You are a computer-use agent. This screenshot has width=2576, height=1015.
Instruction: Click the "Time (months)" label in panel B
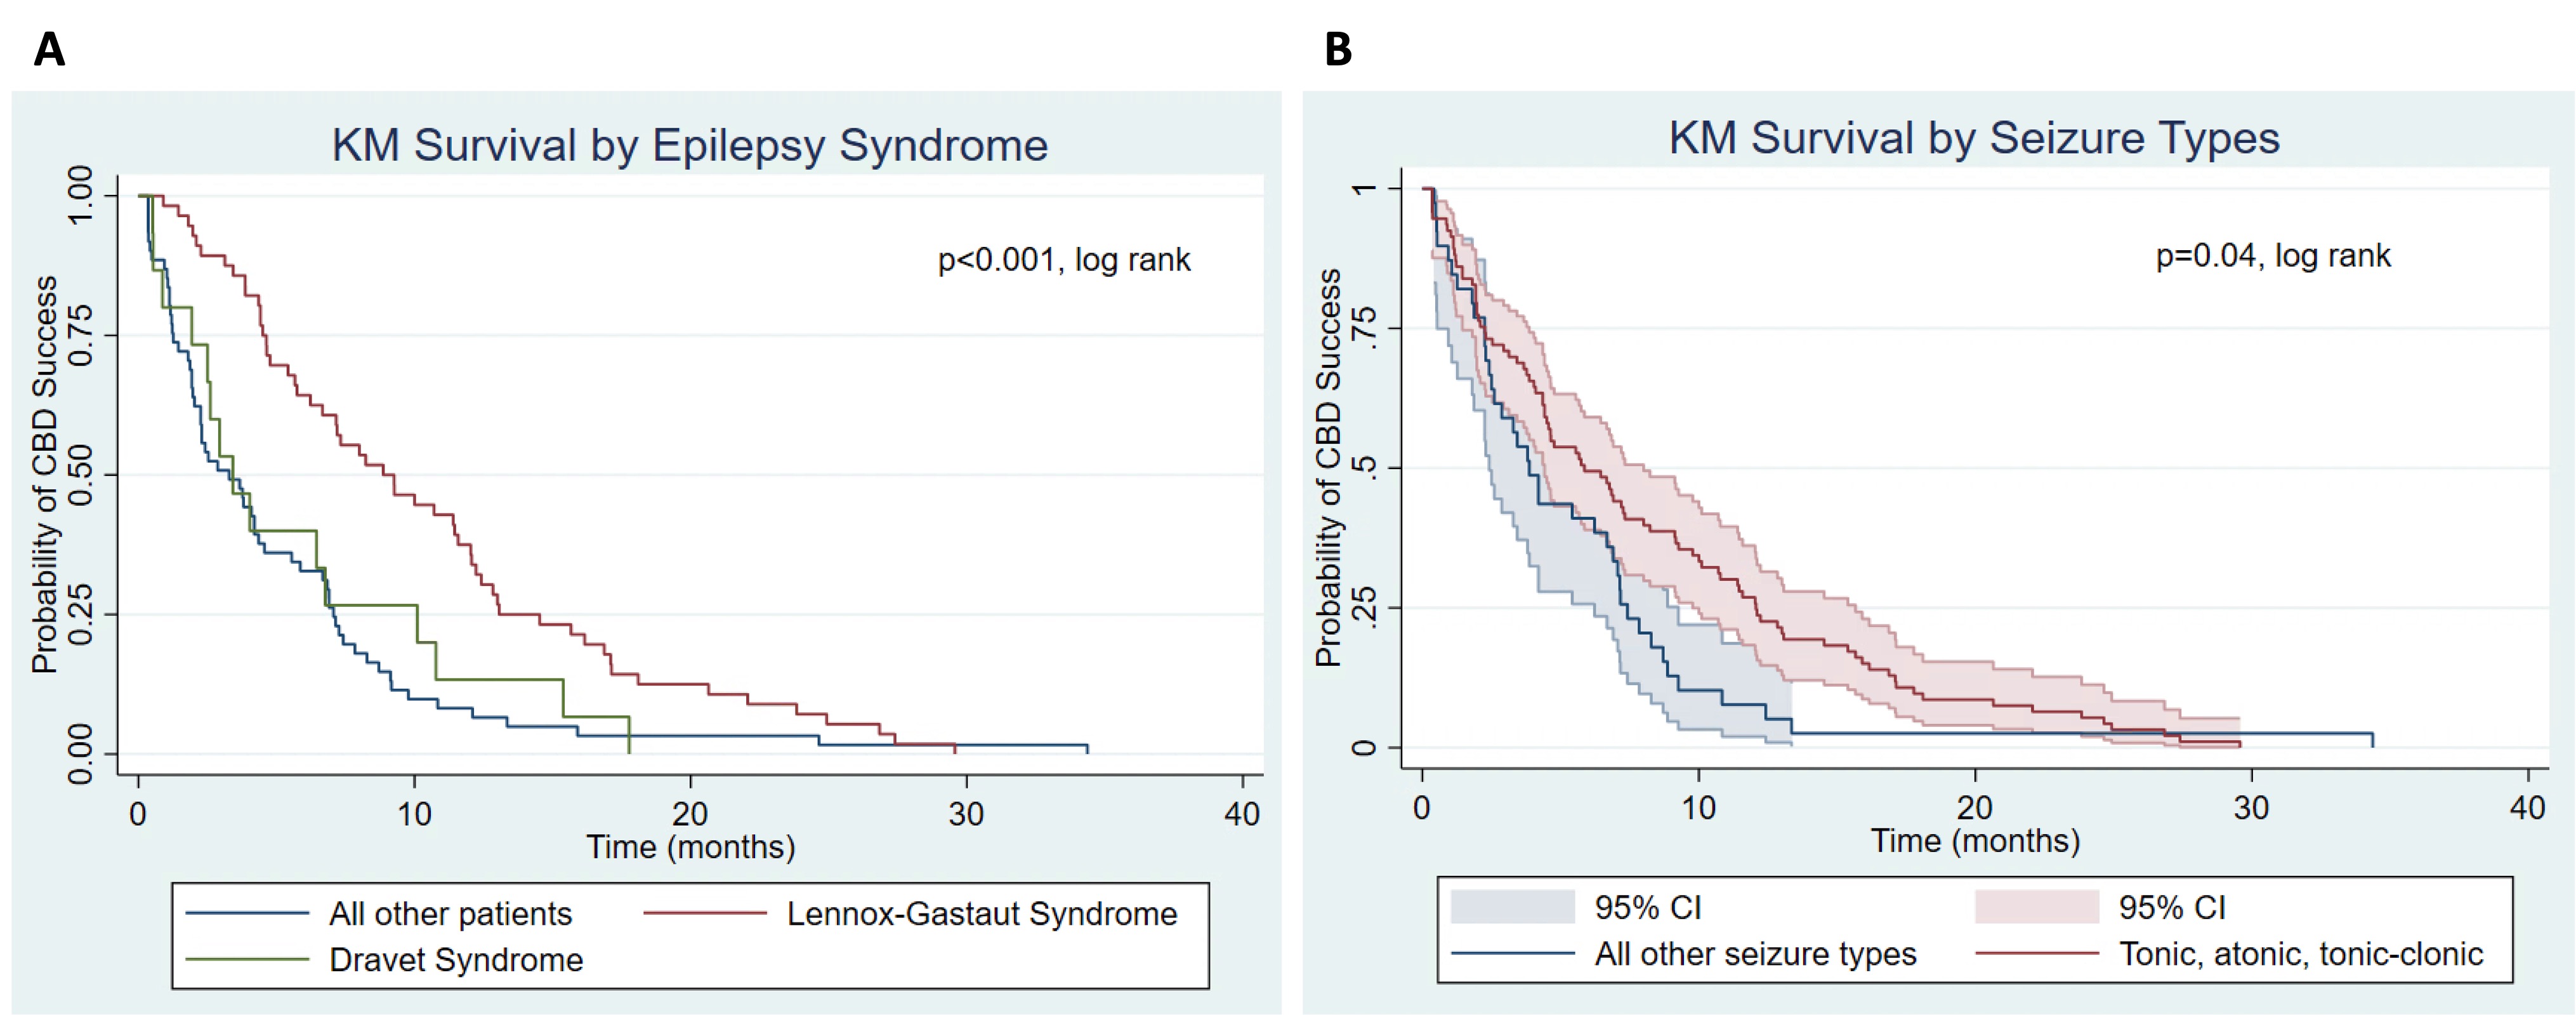click(1975, 841)
